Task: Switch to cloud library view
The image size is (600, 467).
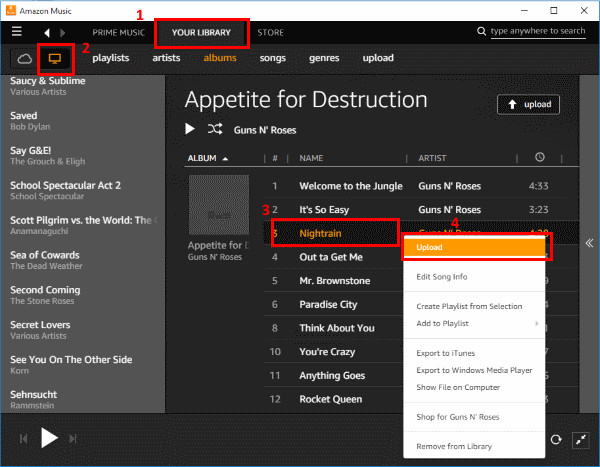Action: (22, 58)
